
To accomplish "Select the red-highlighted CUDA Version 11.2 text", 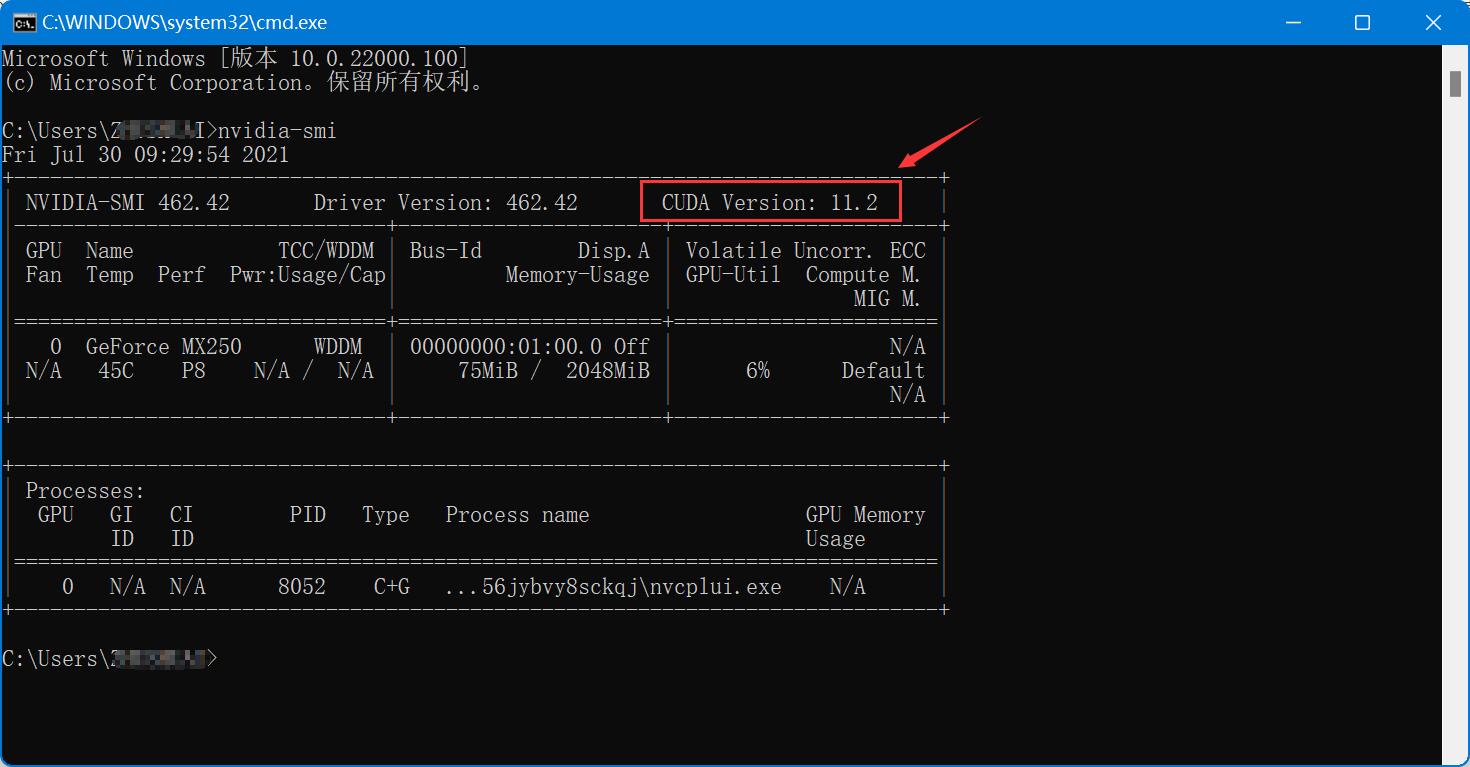I will pos(770,201).
